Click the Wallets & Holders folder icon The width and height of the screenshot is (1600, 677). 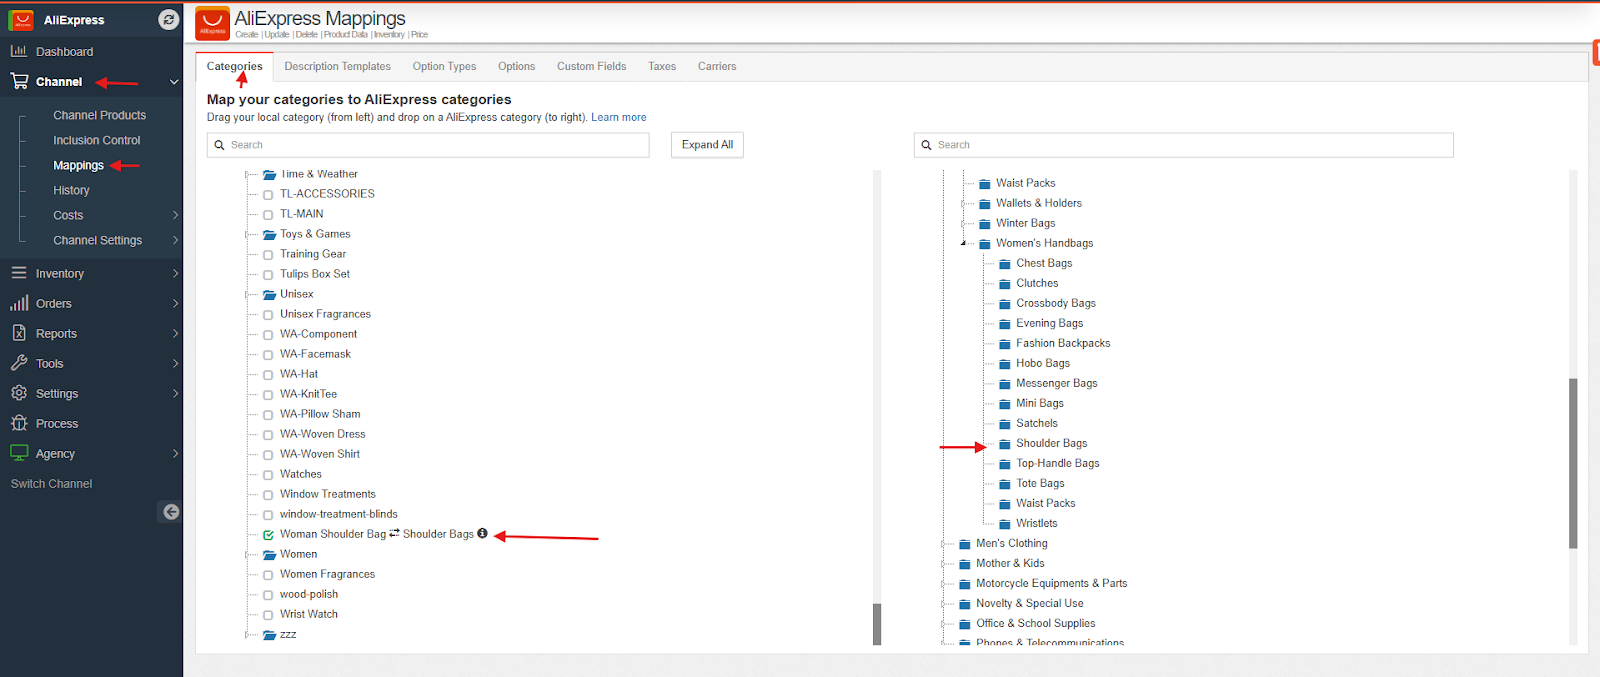click(x=985, y=204)
